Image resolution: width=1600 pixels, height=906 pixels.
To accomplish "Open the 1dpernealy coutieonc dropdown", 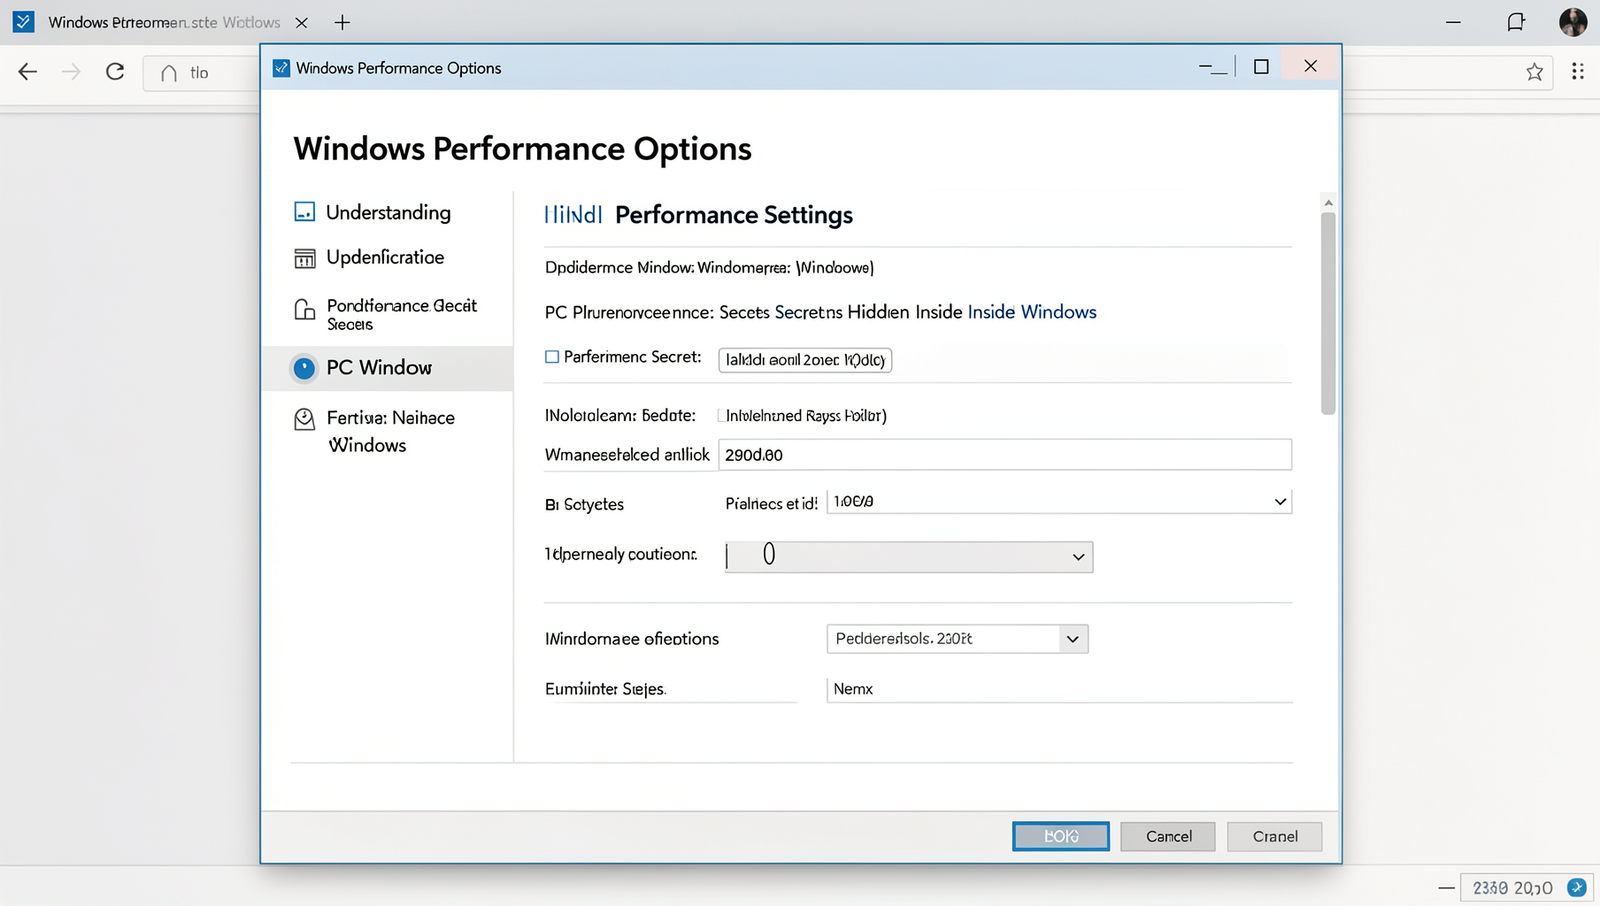I will (x=909, y=557).
